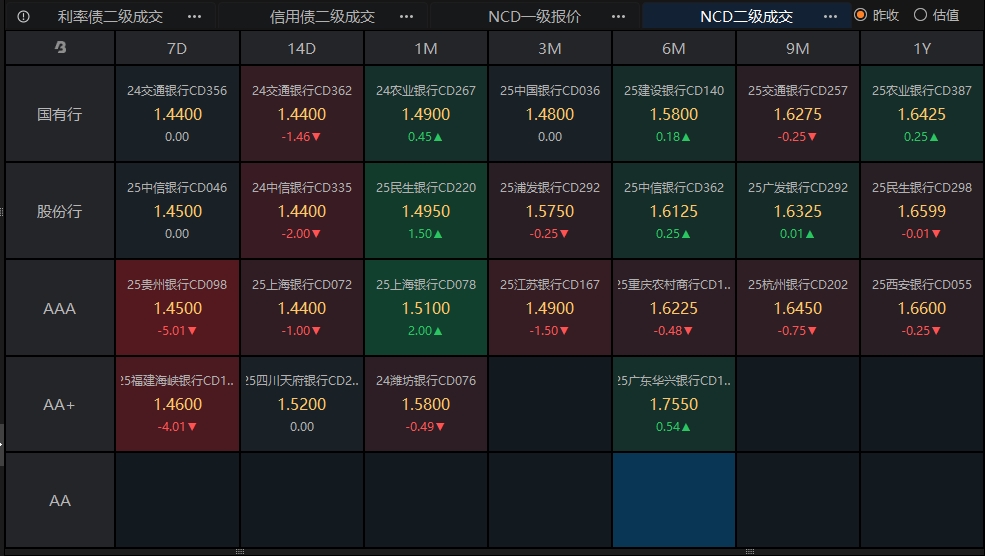Image resolution: width=985 pixels, height=556 pixels.
Task: Open the more options of 利率债二级成交 tab
Action: [x=195, y=16]
